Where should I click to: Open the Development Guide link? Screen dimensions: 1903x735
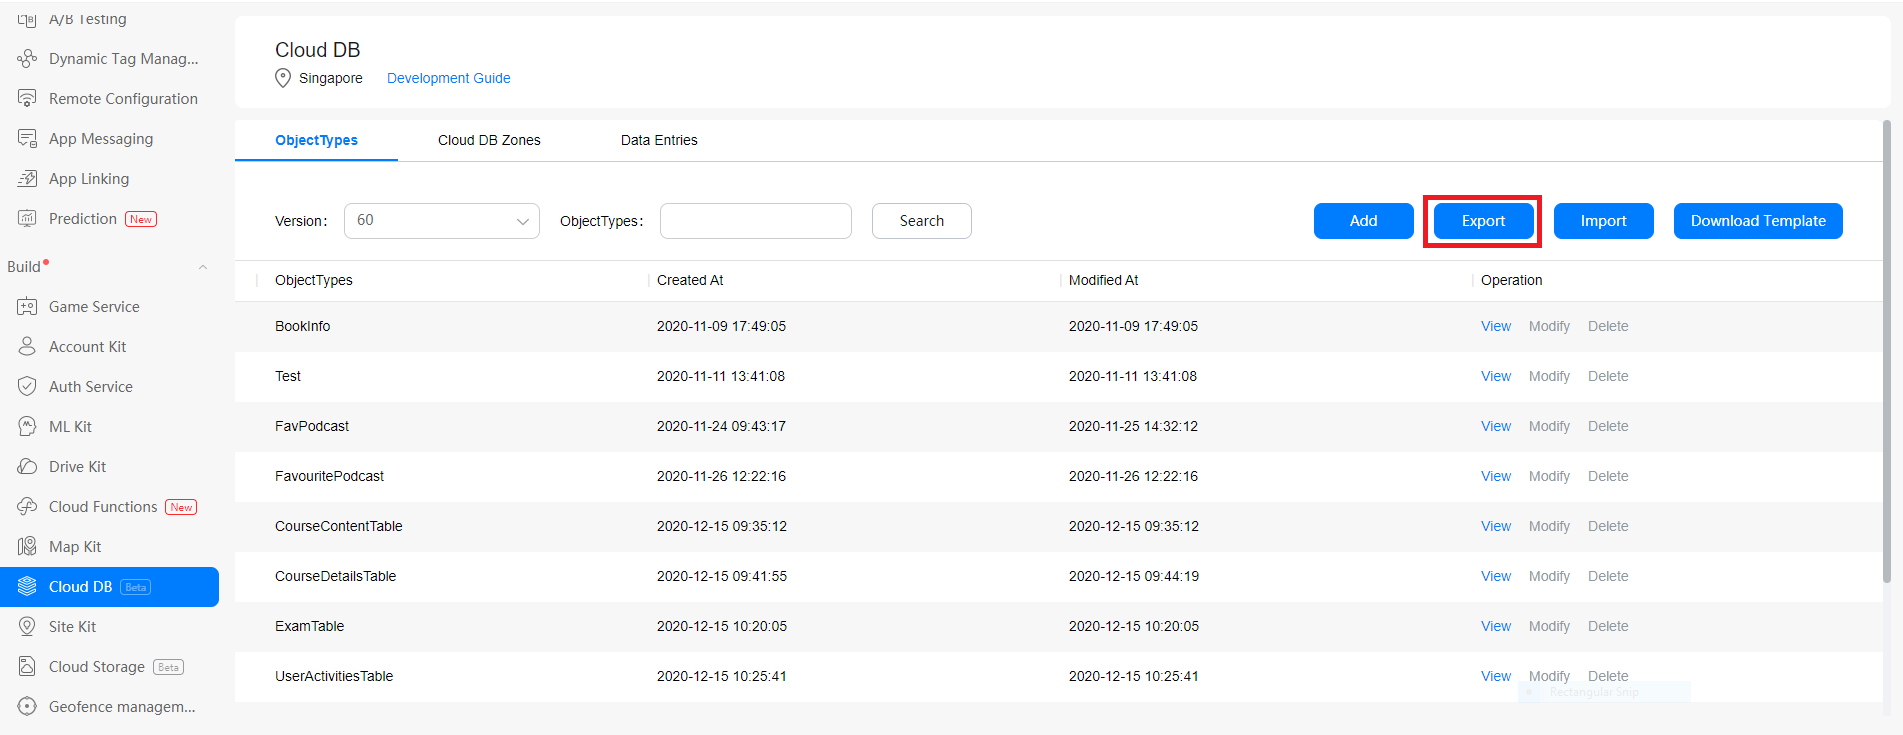[x=448, y=78]
